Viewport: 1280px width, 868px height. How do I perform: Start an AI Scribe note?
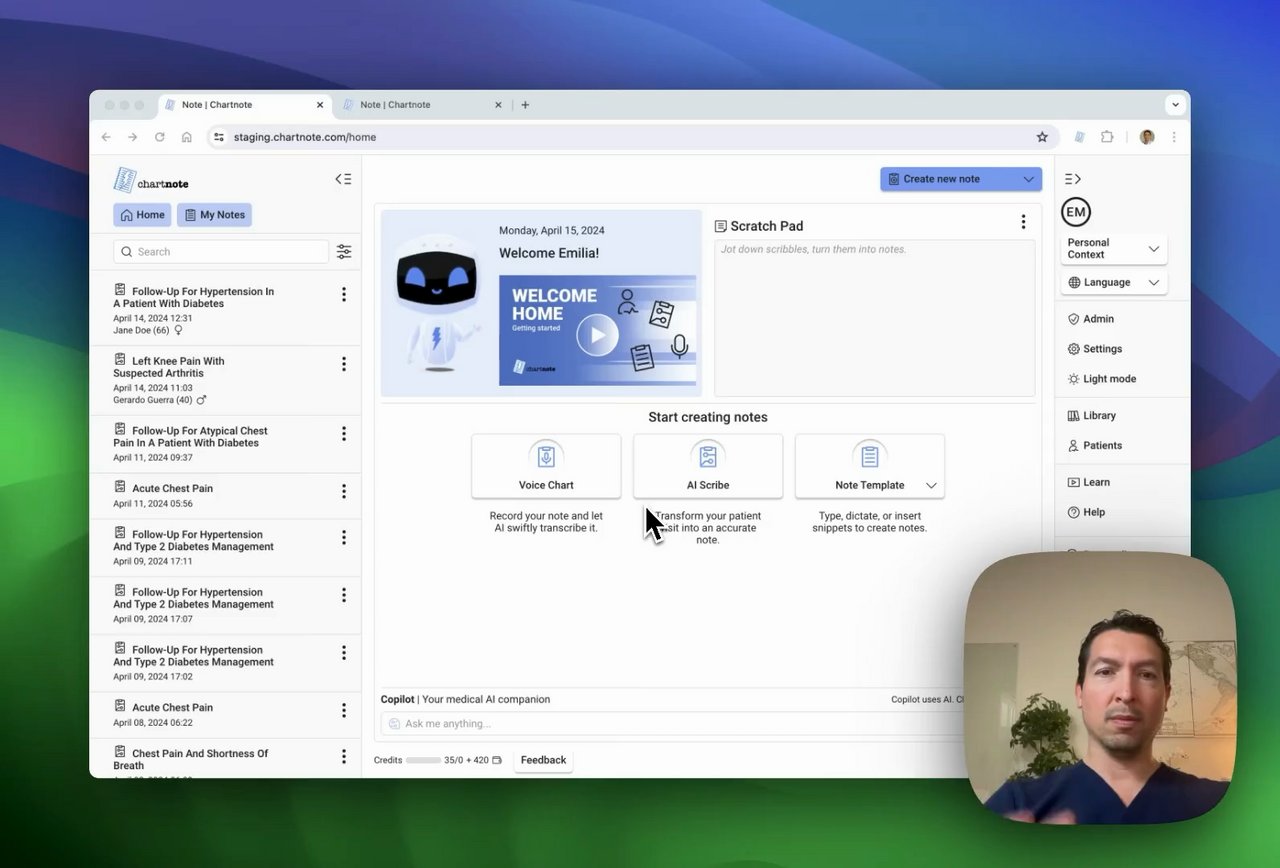708,466
